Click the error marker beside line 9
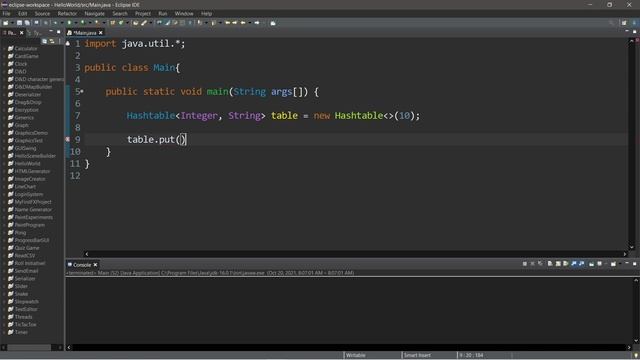Image resolution: width=640 pixels, height=360 pixels. (68, 139)
